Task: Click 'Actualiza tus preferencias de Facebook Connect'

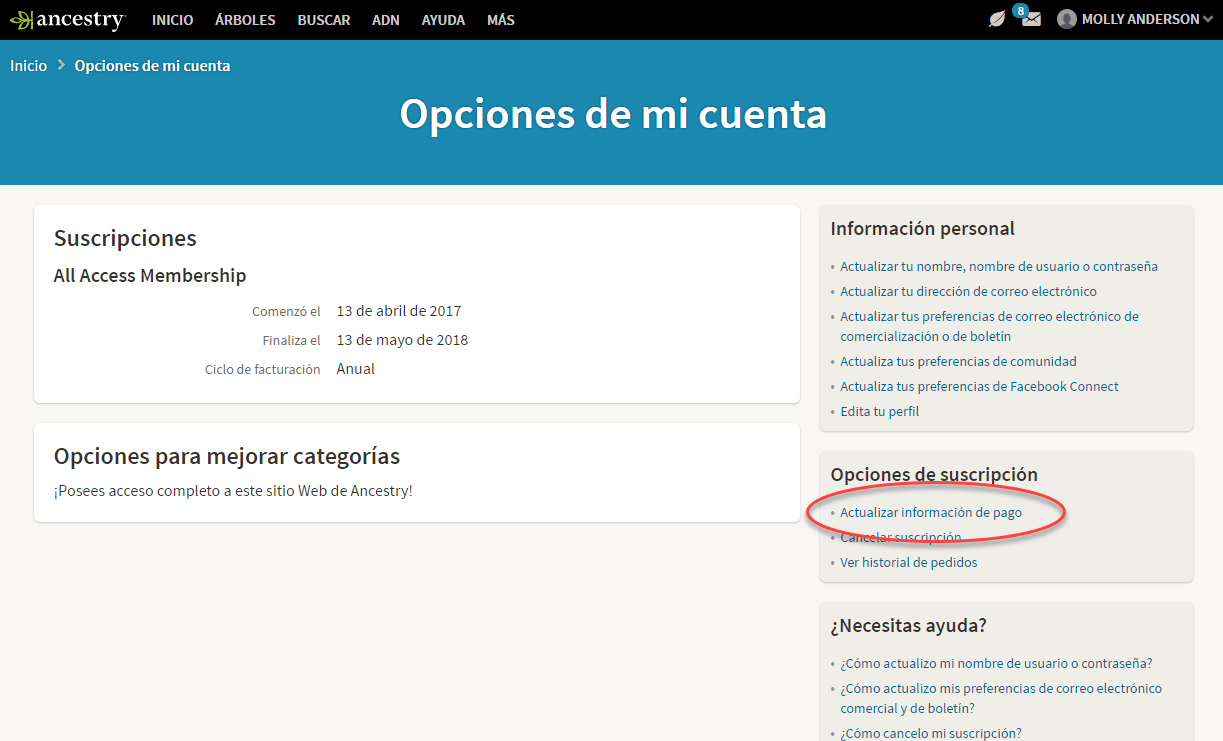Action: (979, 387)
